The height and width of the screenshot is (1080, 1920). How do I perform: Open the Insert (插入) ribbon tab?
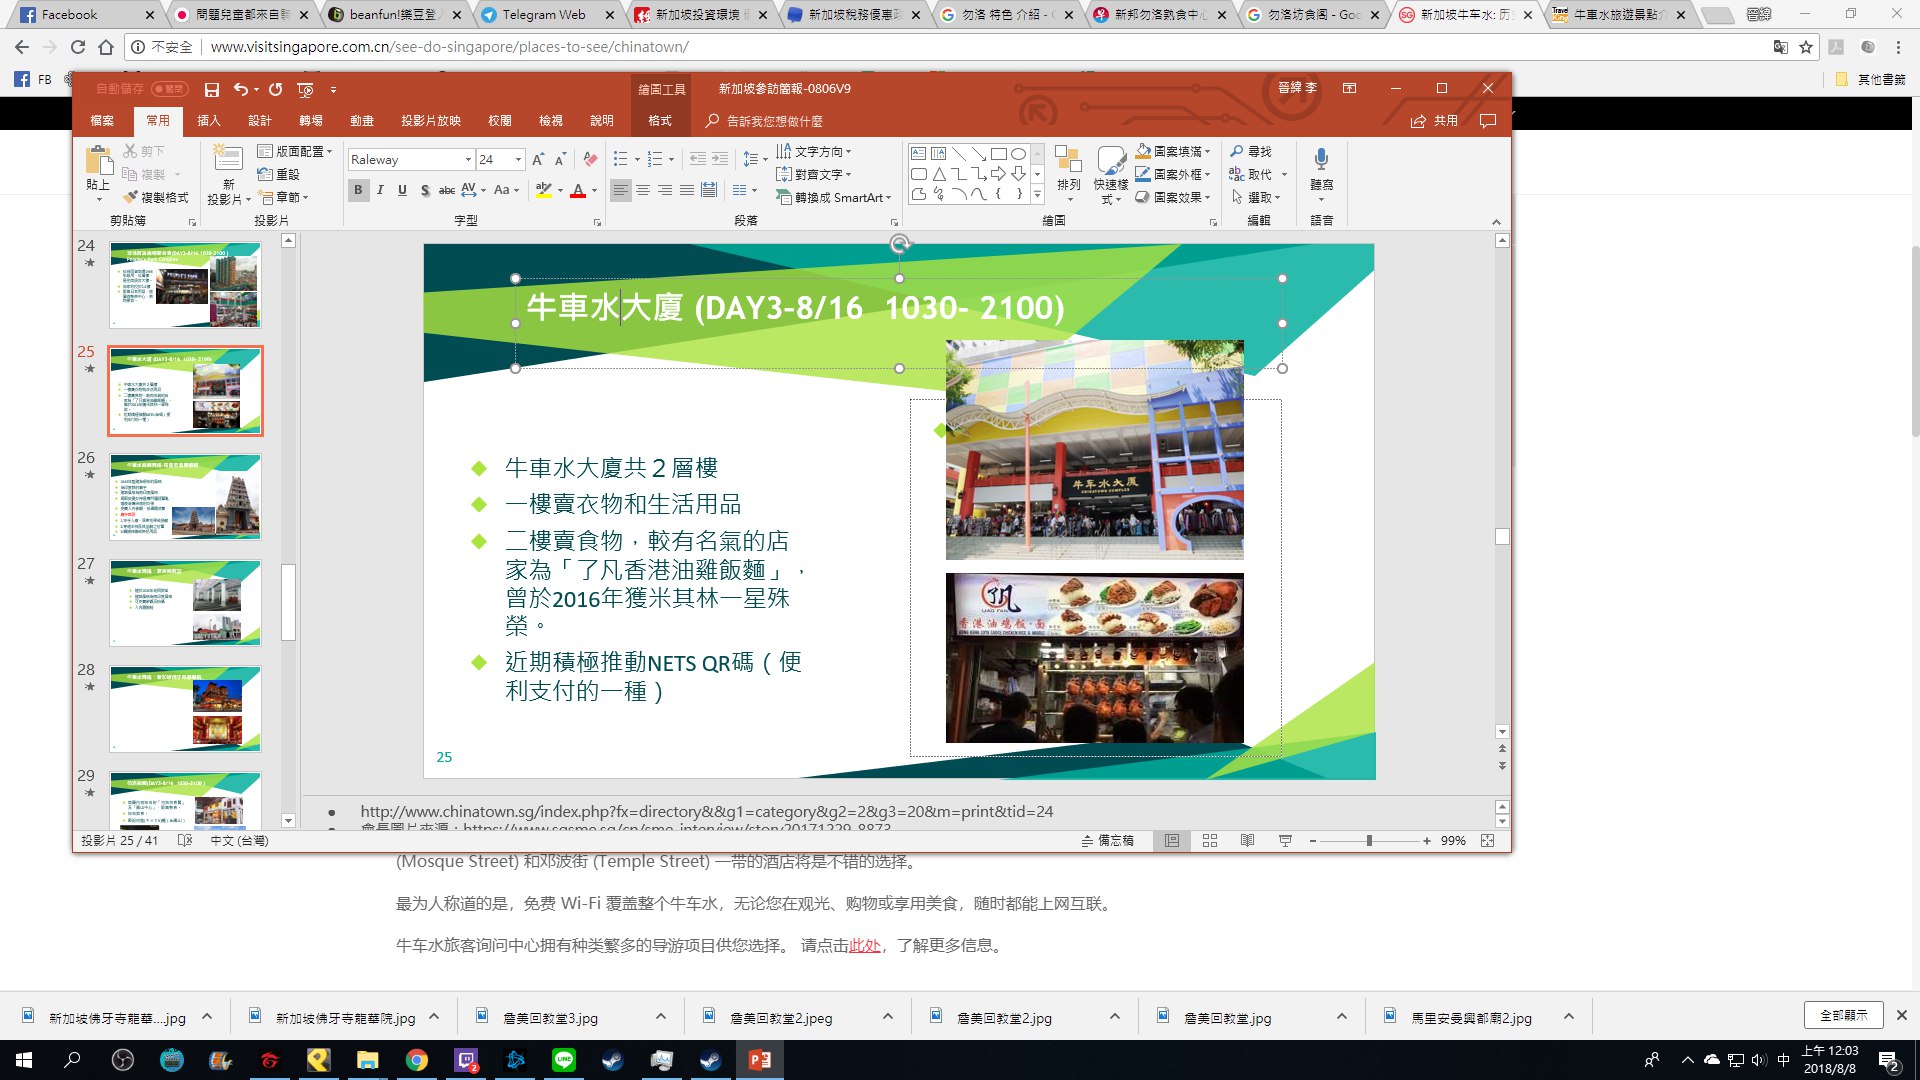[x=208, y=121]
